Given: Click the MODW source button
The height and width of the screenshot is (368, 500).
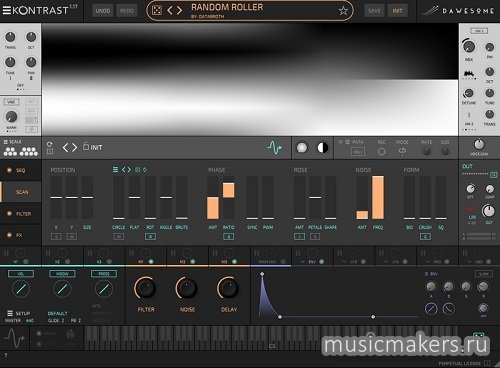Looking at the screenshot, I should (62, 274).
